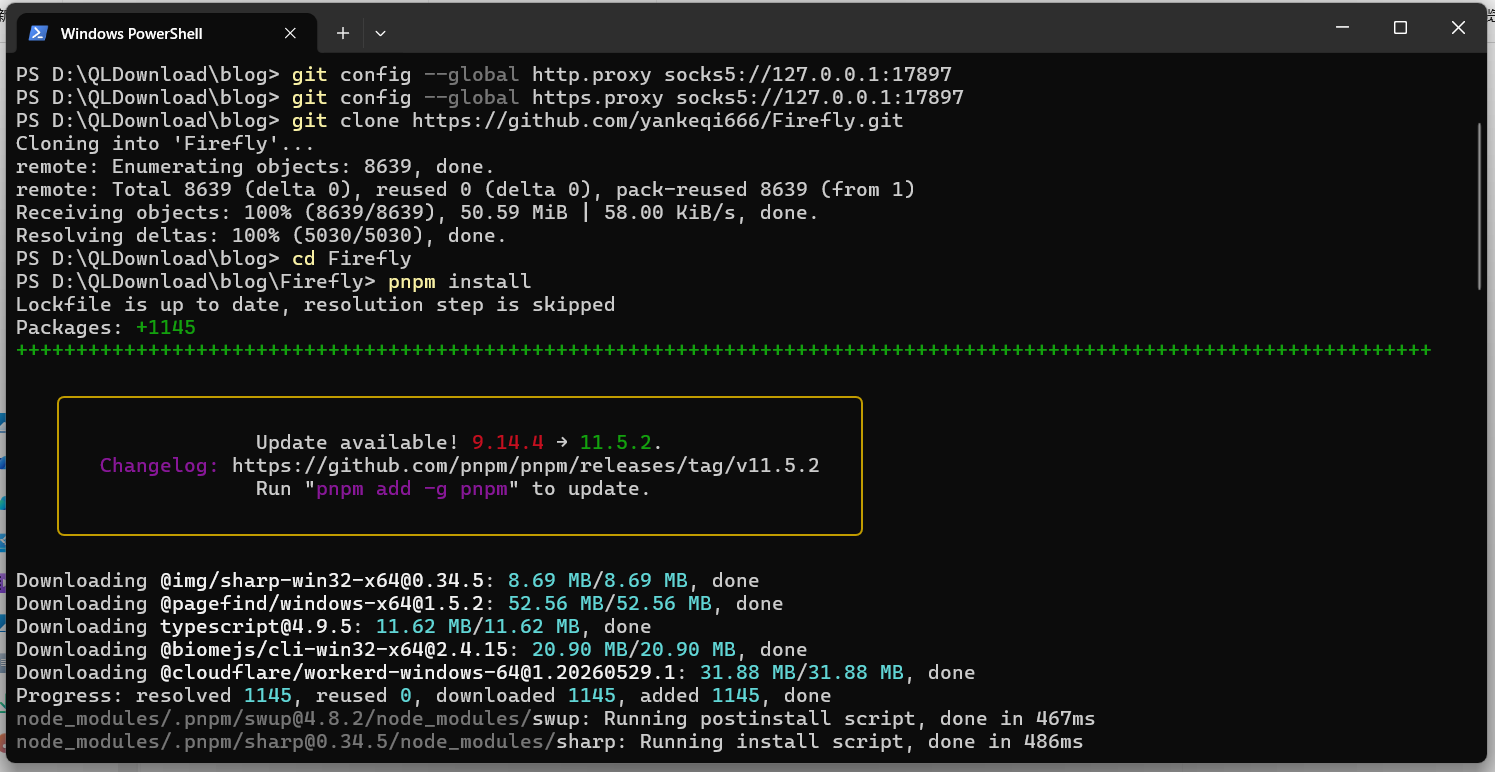This screenshot has width=1495, height=772.
Task: Click the https.proxy git config command line
Action: click(490, 98)
